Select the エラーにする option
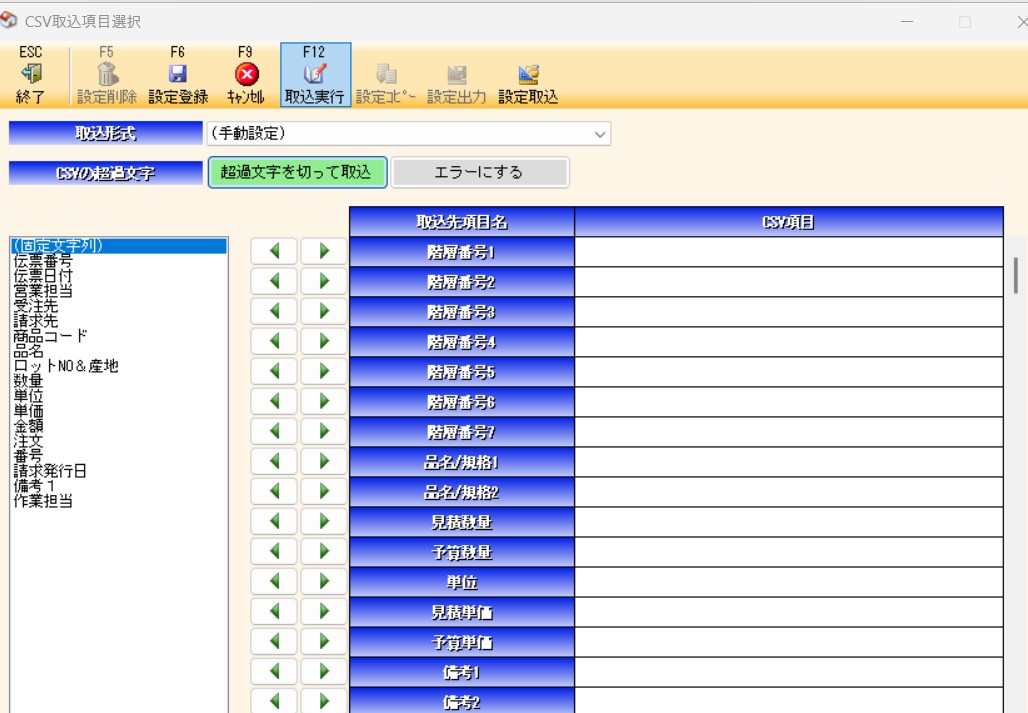 tap(479, 172)
